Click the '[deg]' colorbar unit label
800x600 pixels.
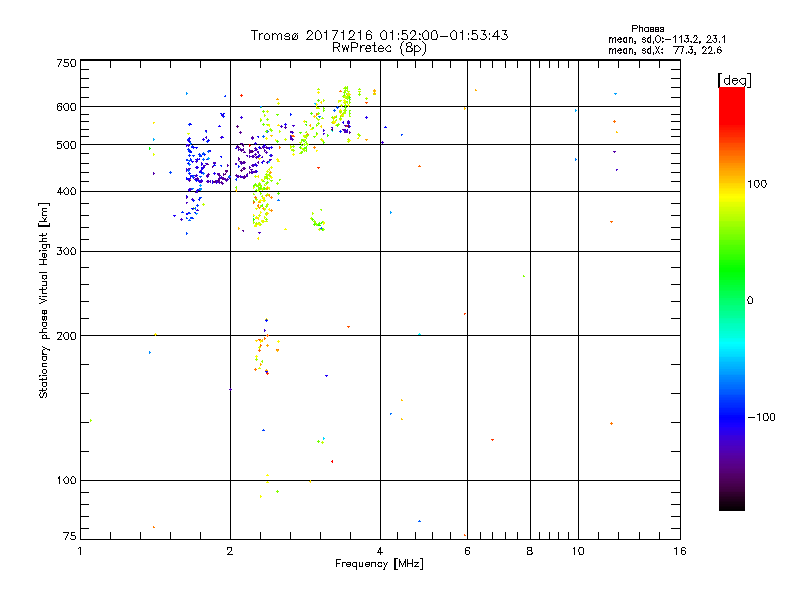(734, 80)
